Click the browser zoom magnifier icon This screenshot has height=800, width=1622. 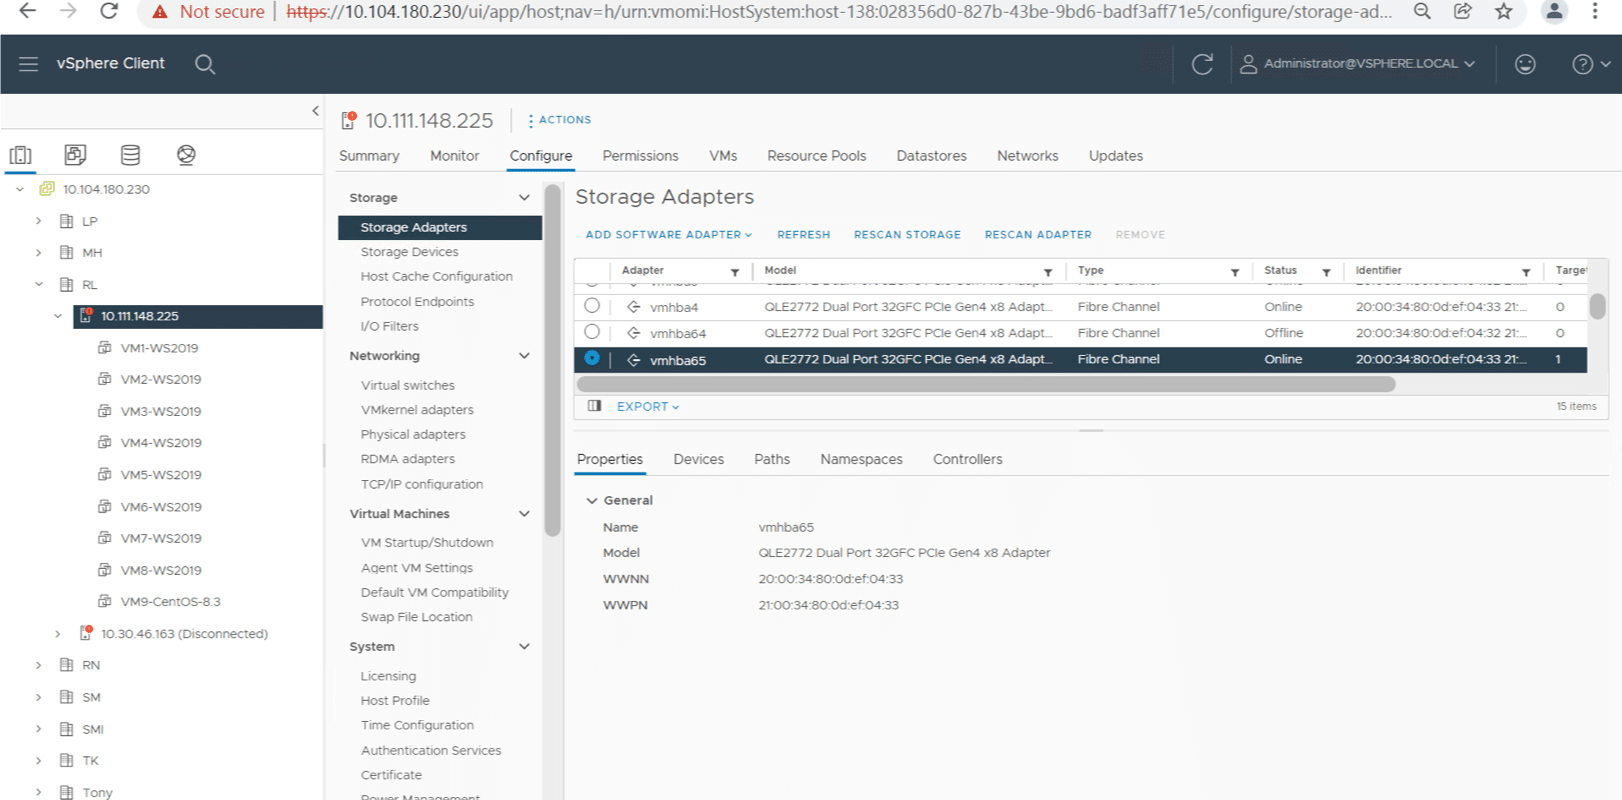(x=1422, y=11)
